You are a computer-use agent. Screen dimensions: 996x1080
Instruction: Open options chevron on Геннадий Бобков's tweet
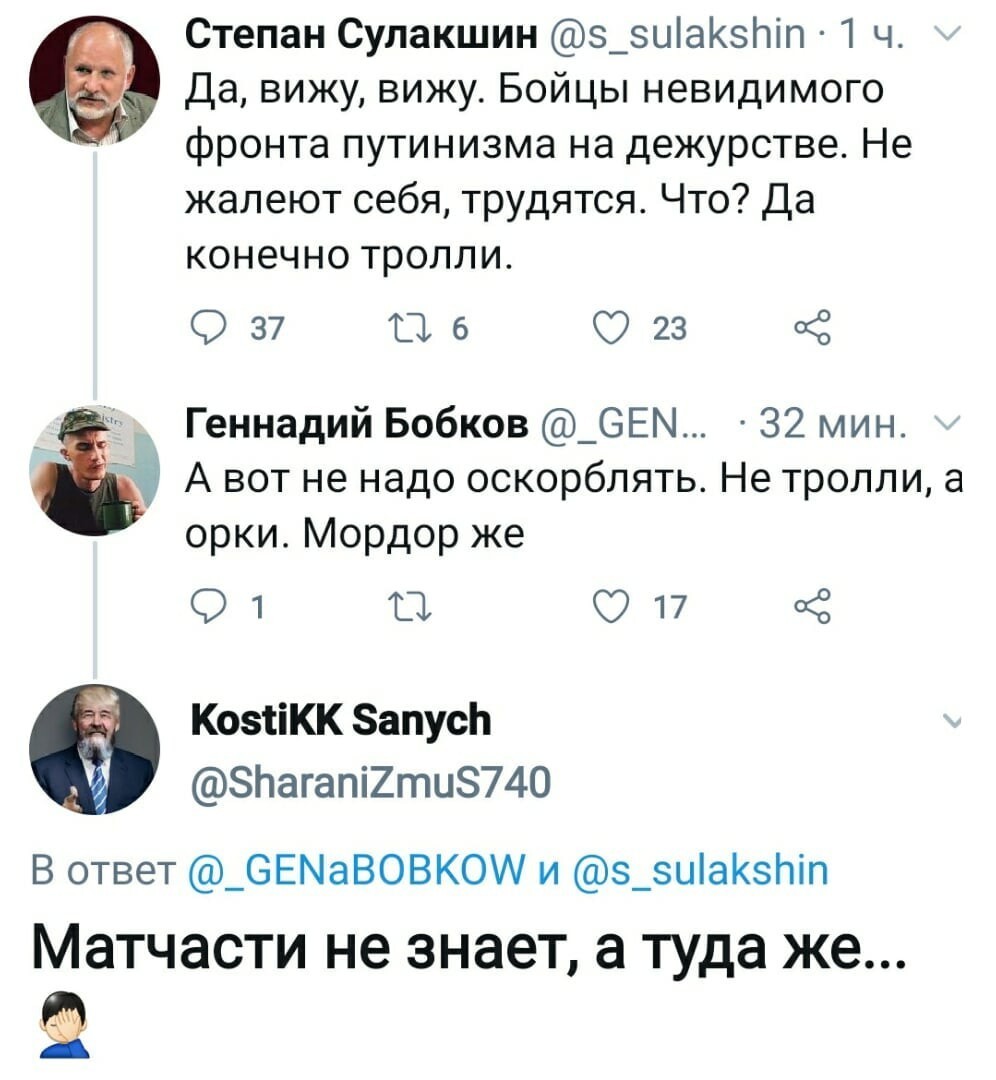[952, 425]
